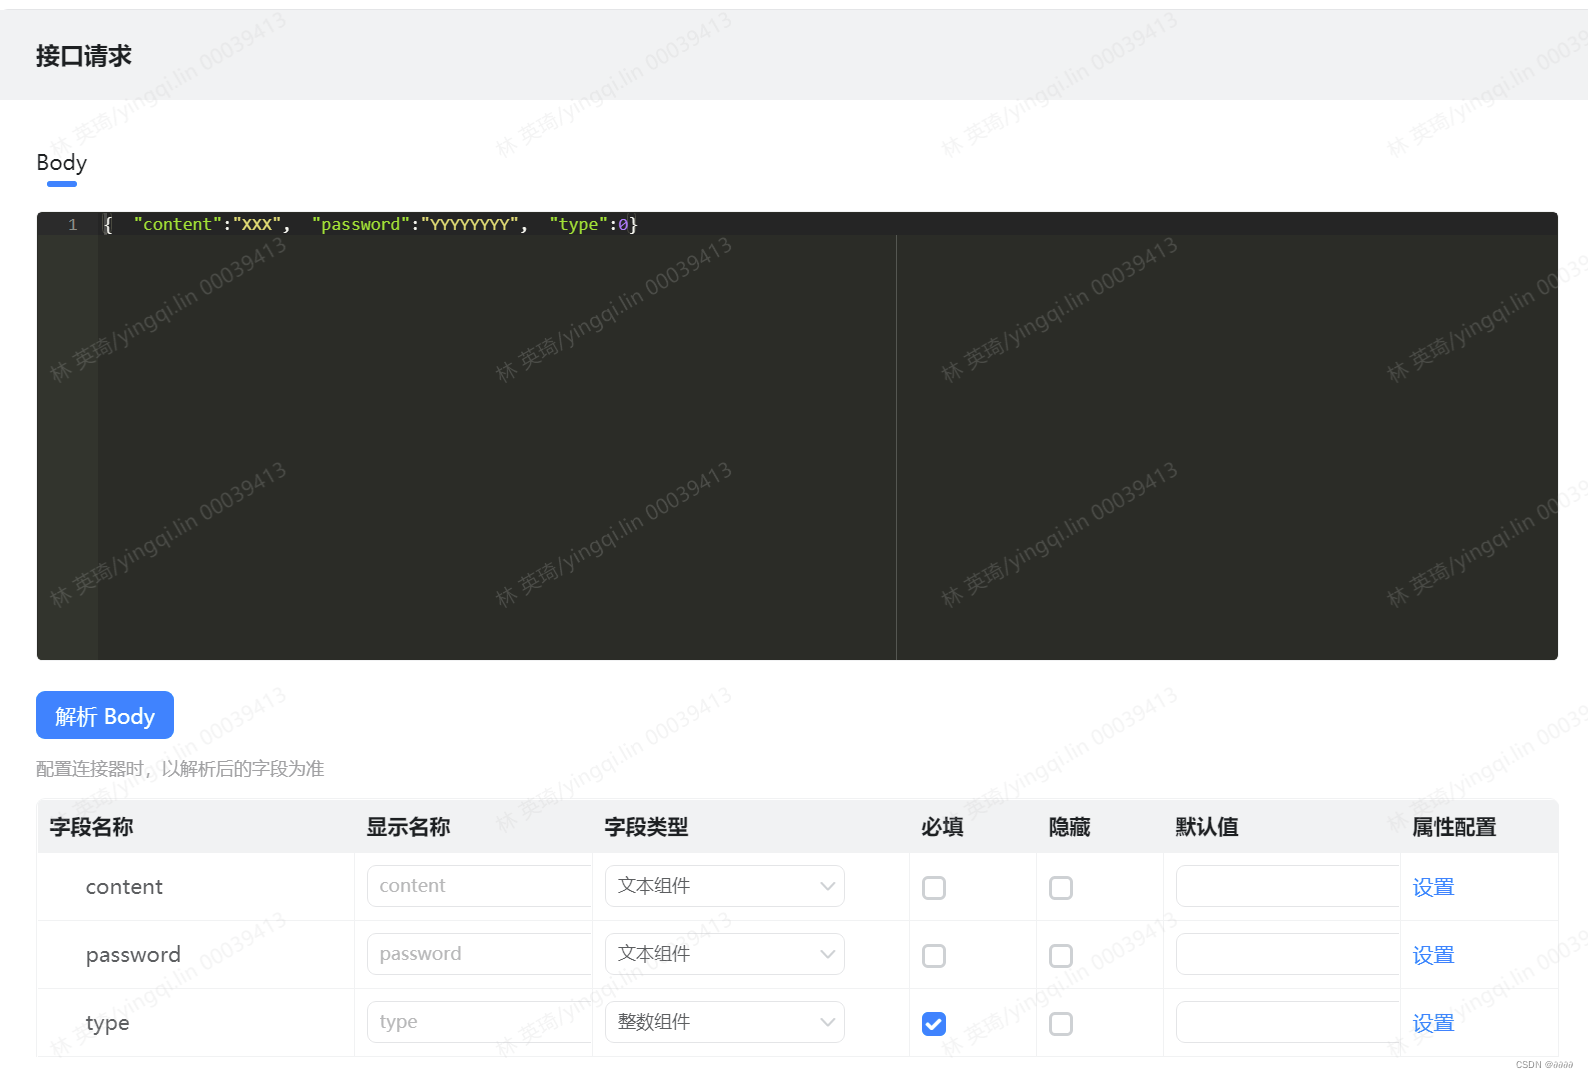Click the 字段名称 column header
Viewport: 1588px width, 1078px height.
[x=92, y=827]
